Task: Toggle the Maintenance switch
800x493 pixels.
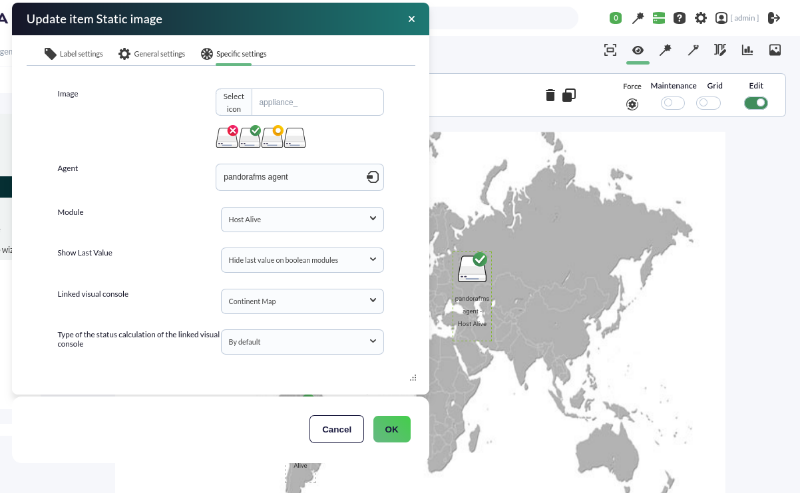Action: coord(672,103)
